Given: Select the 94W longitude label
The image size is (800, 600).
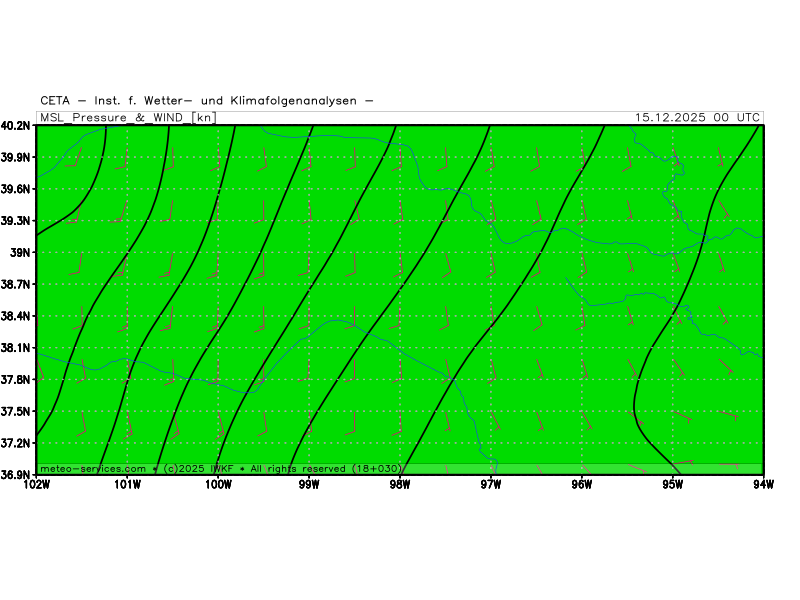Looking at the screenshot, I should [763, 486].
